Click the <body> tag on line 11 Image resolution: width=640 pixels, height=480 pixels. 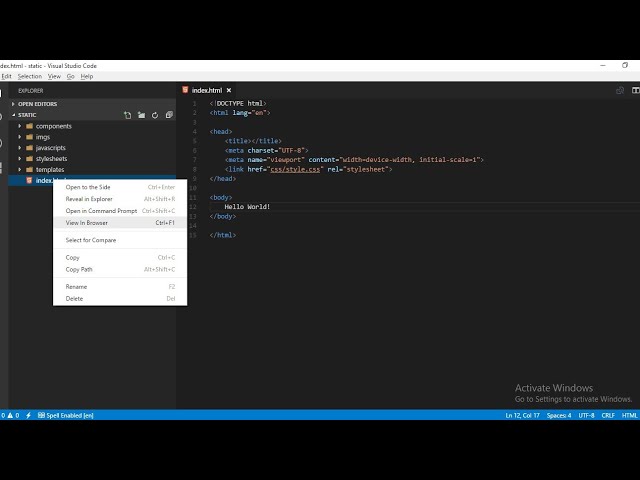tap(221, 198)
